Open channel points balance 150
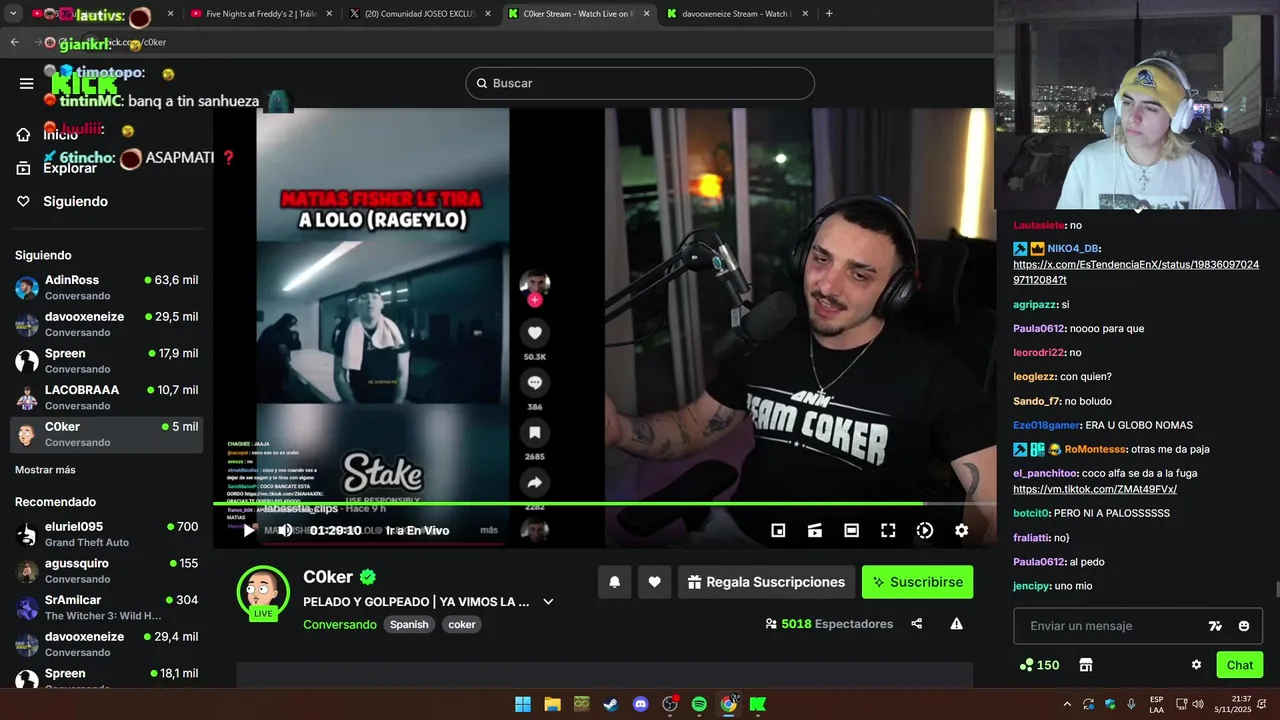Screen dimensions: 1280x720 pyautogui.click(x=1039, y=665)
